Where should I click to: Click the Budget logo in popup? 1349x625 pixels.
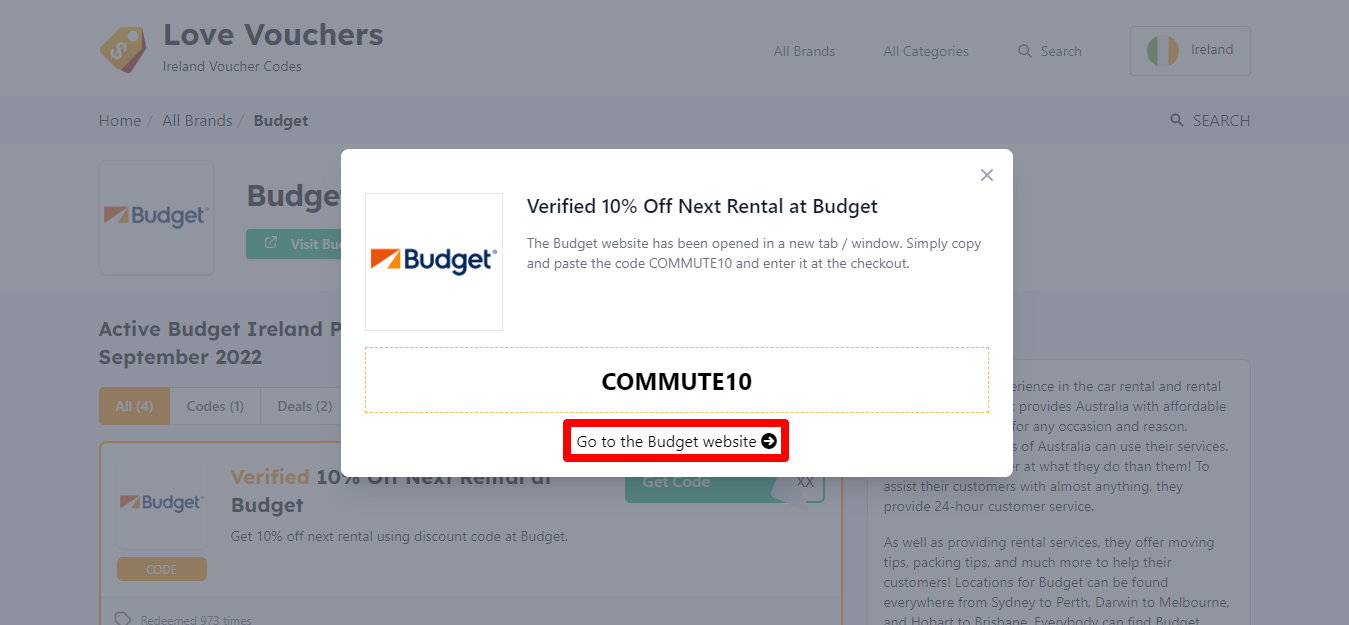tap(434, 262)
